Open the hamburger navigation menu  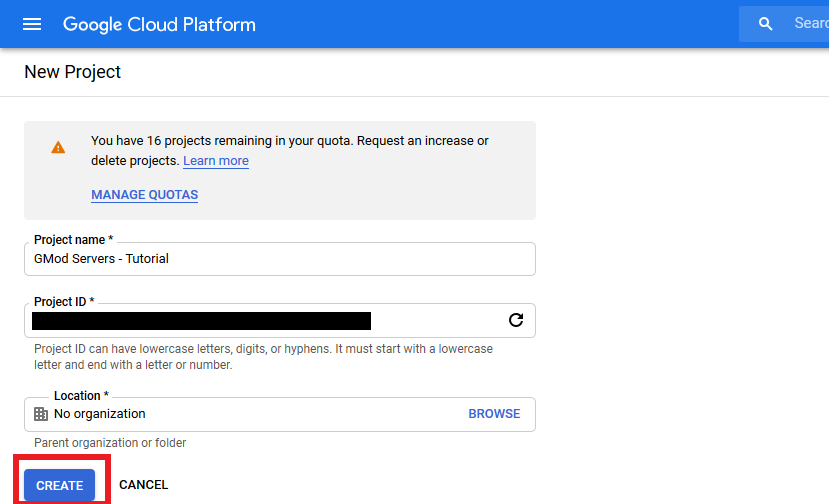pyautogui.click(x=32, y=24)
